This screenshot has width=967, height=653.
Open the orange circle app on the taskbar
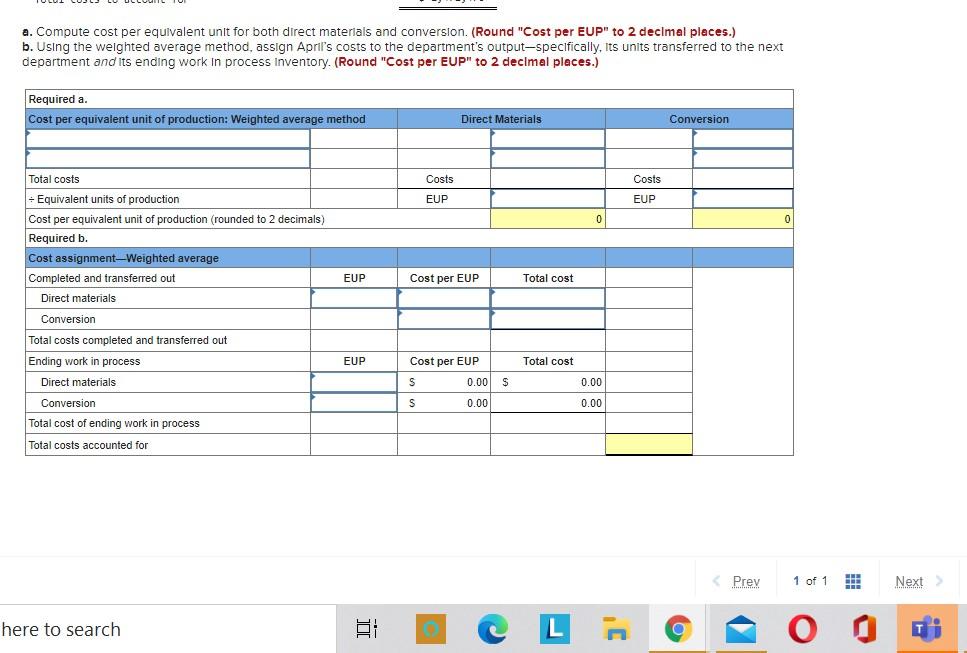coord(430,629)
